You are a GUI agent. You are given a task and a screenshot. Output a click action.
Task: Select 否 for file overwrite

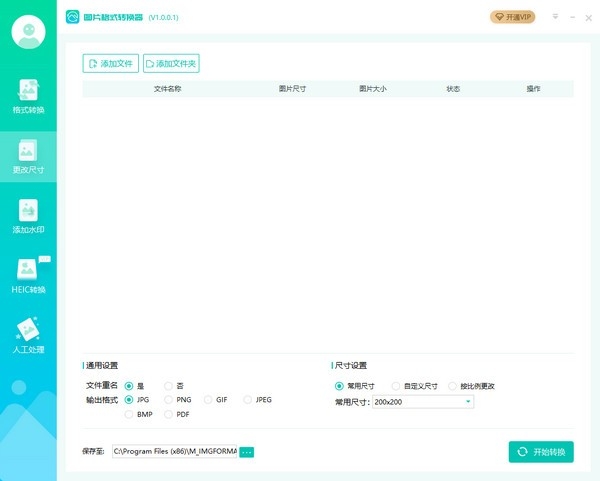(168, 385)
